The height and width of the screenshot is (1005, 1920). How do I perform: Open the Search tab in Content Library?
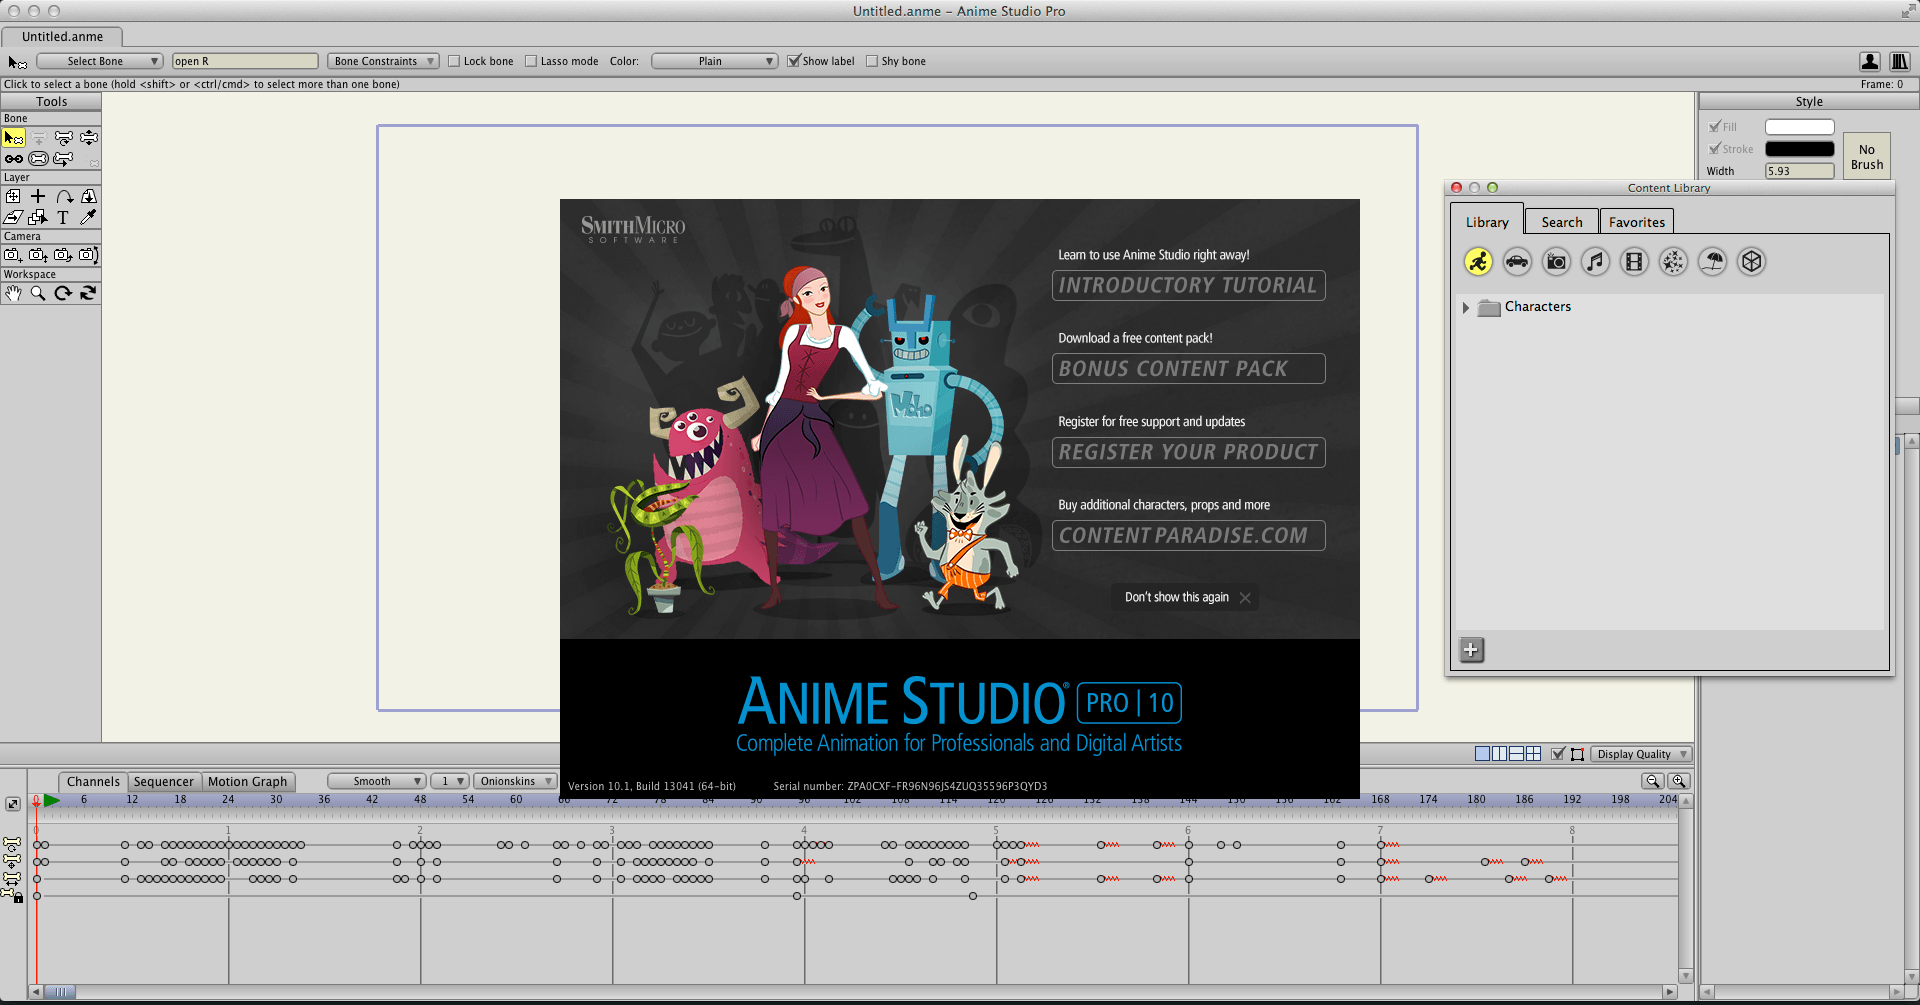pos(1562,222)
